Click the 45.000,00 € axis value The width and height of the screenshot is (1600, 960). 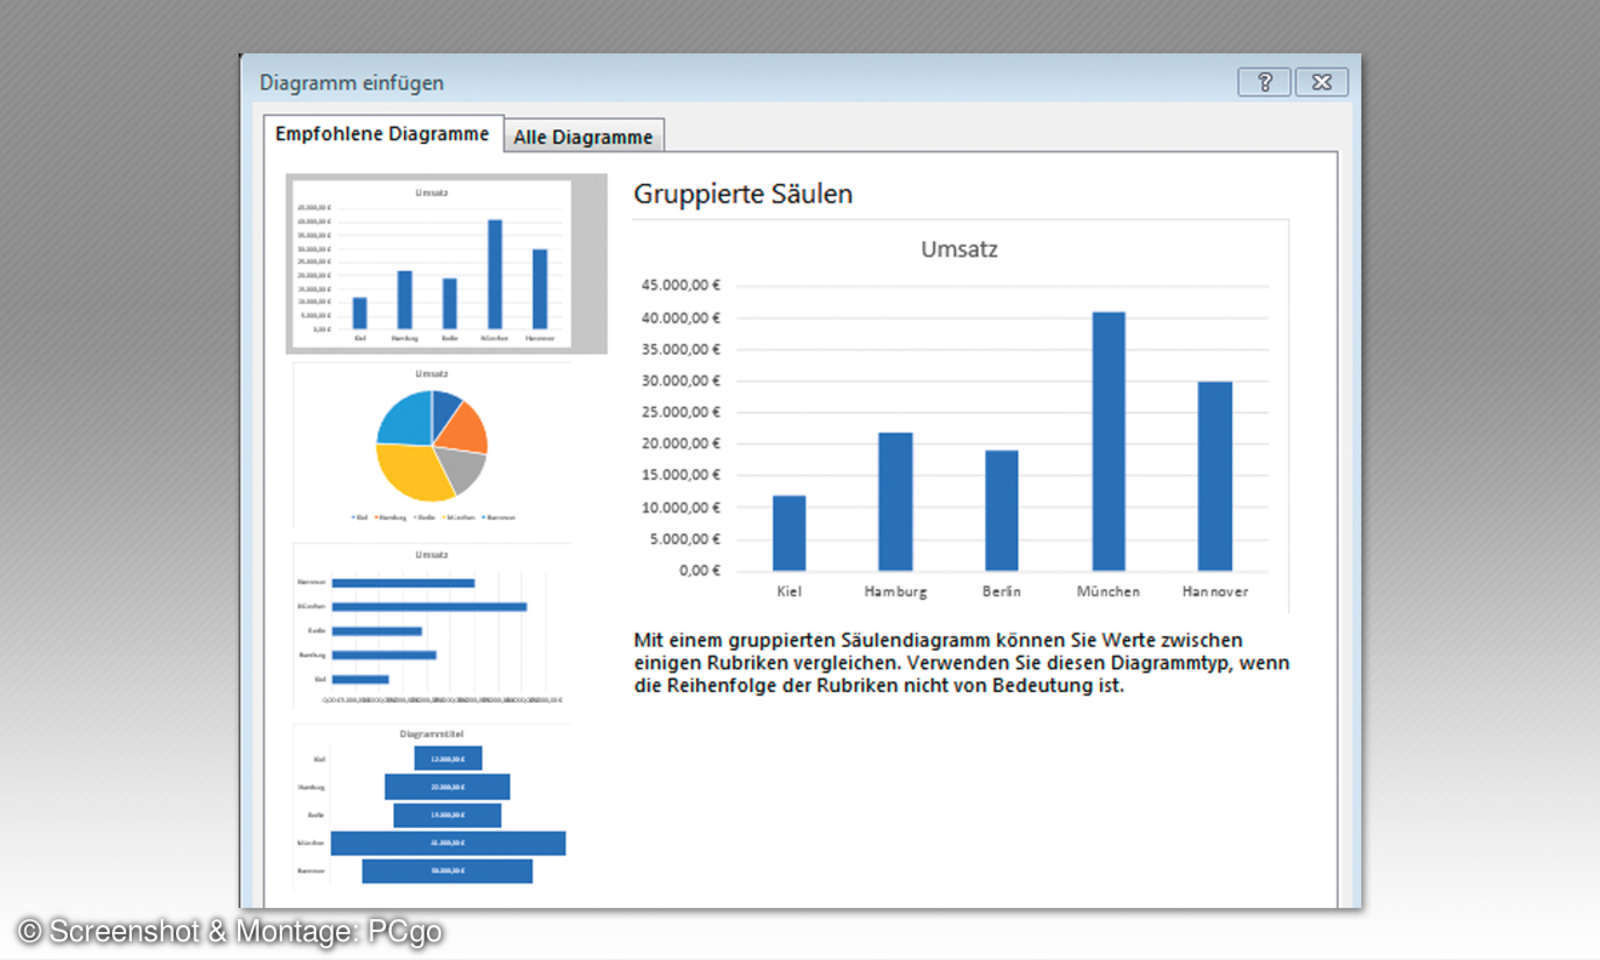pos(679,284)
